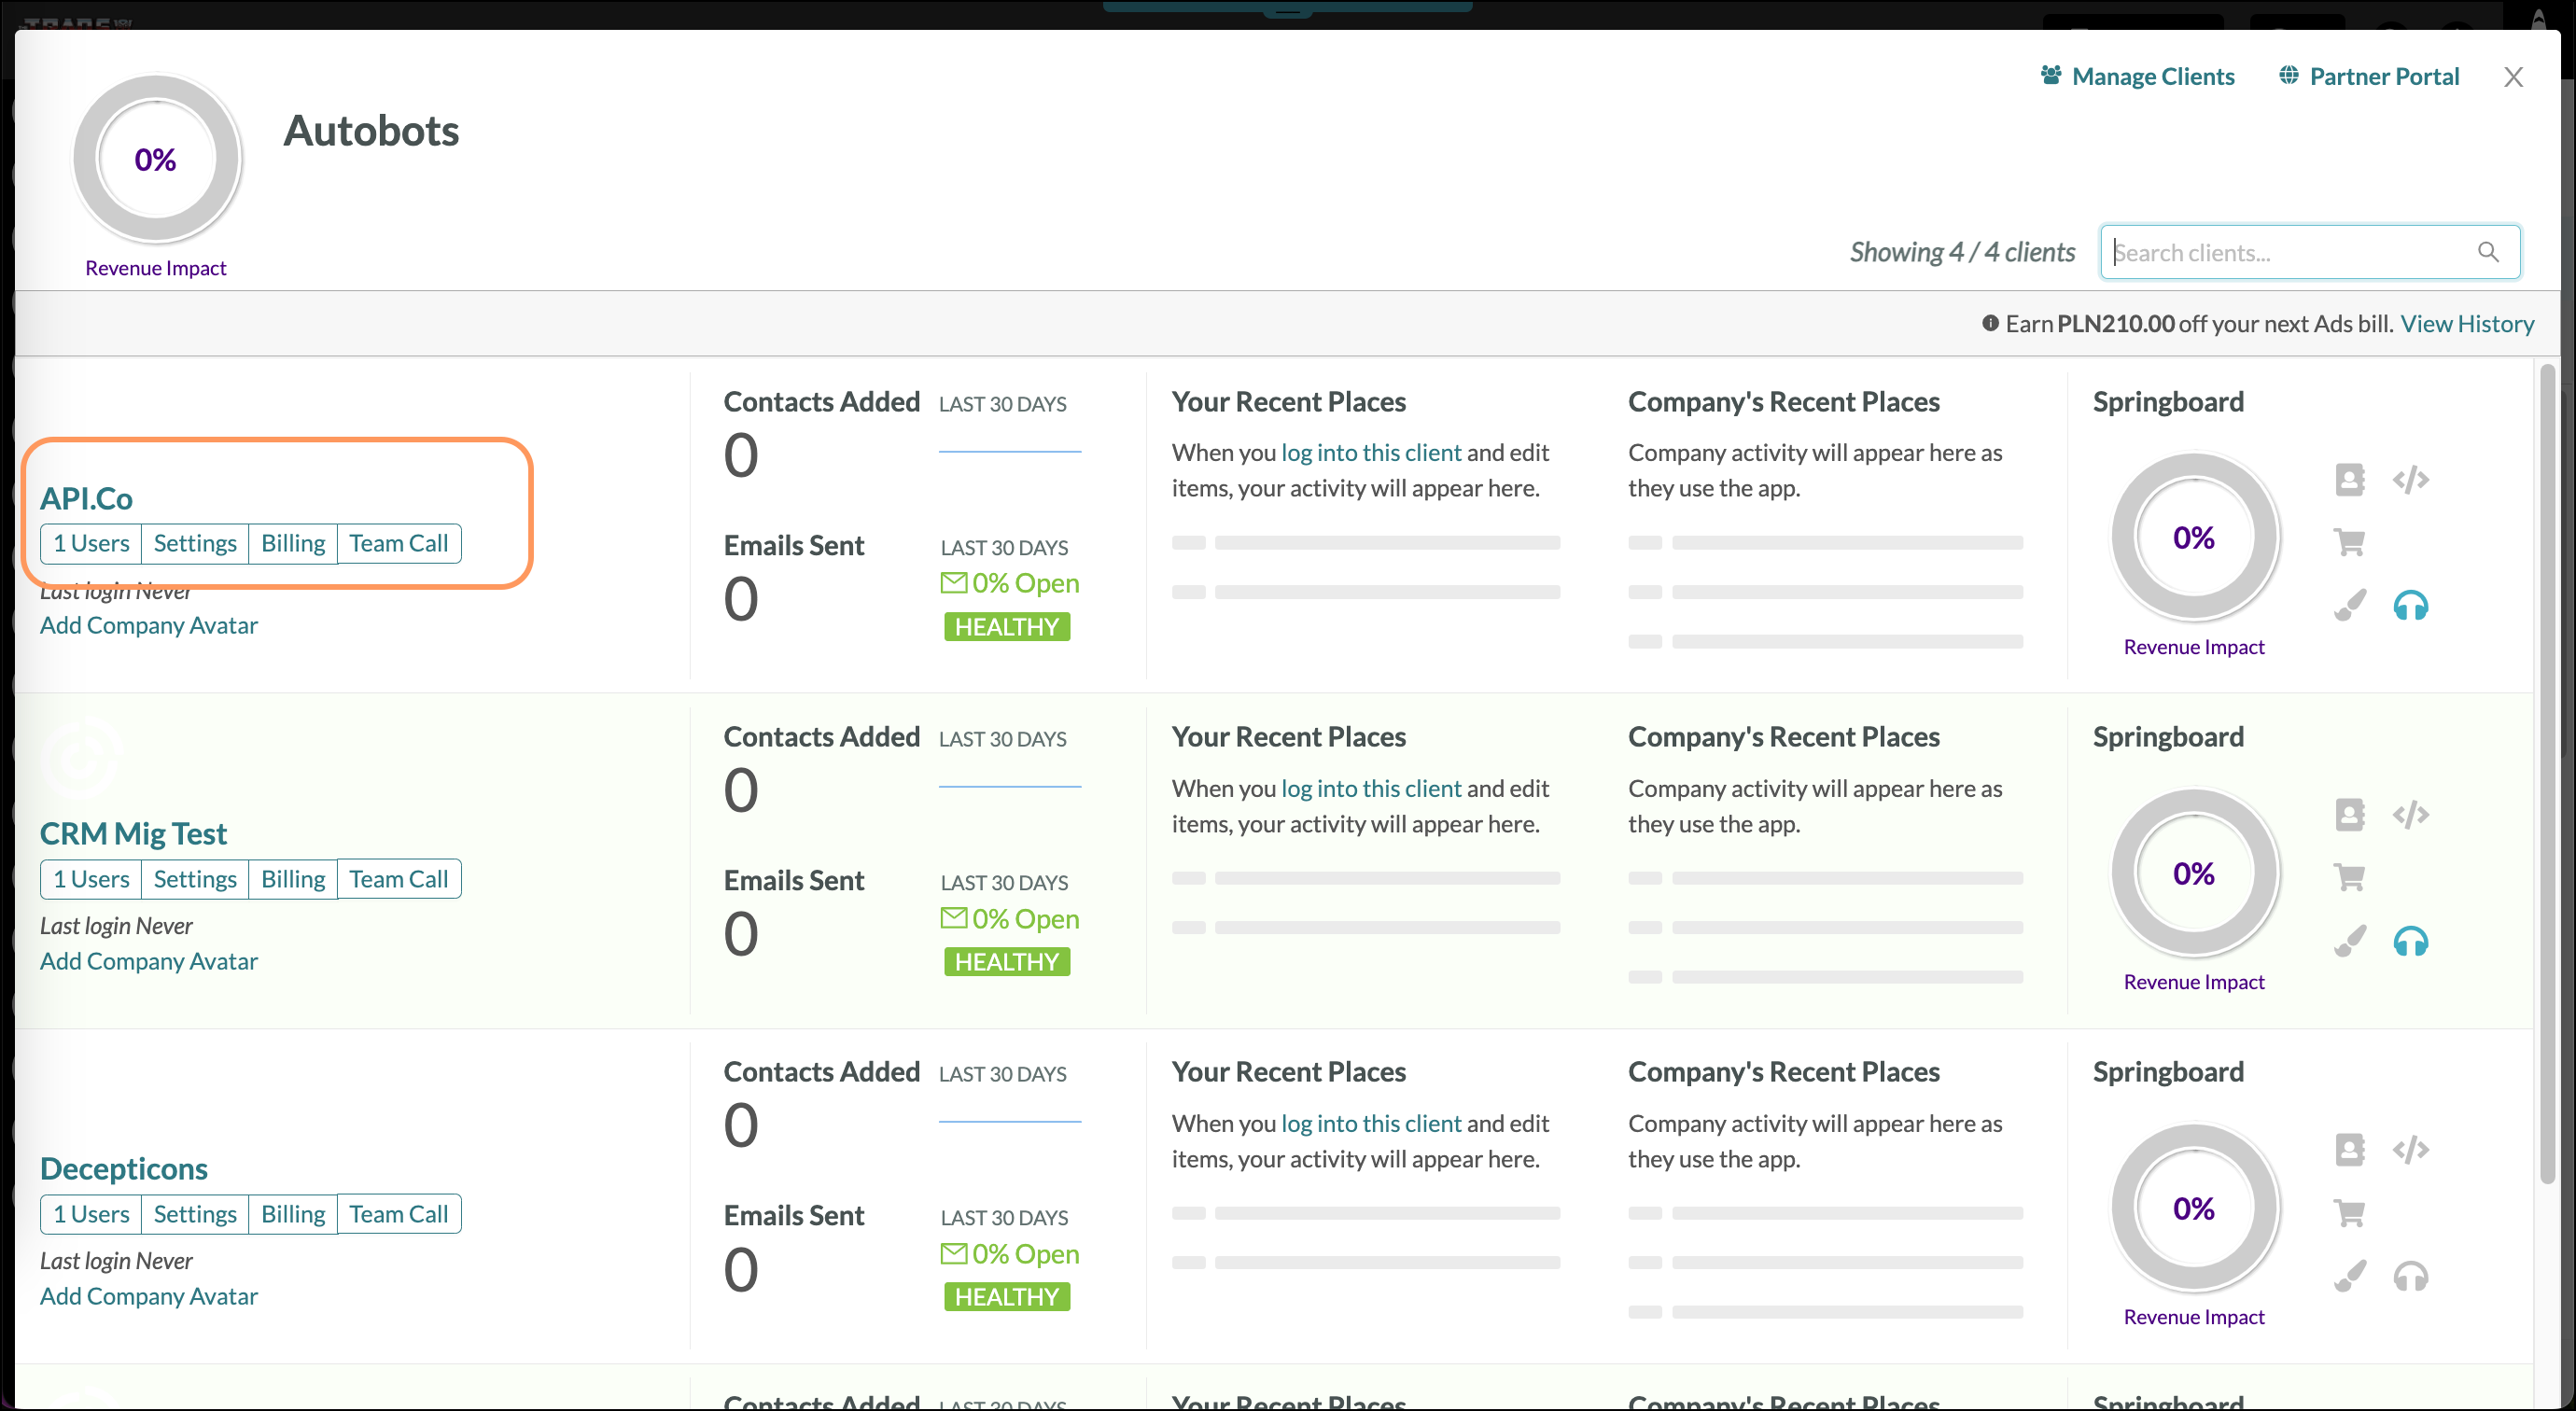2576x1411 pixels.
Task: Open paintbrush icon in CRM Mig Test Springboard
Action: [2350, 941]
